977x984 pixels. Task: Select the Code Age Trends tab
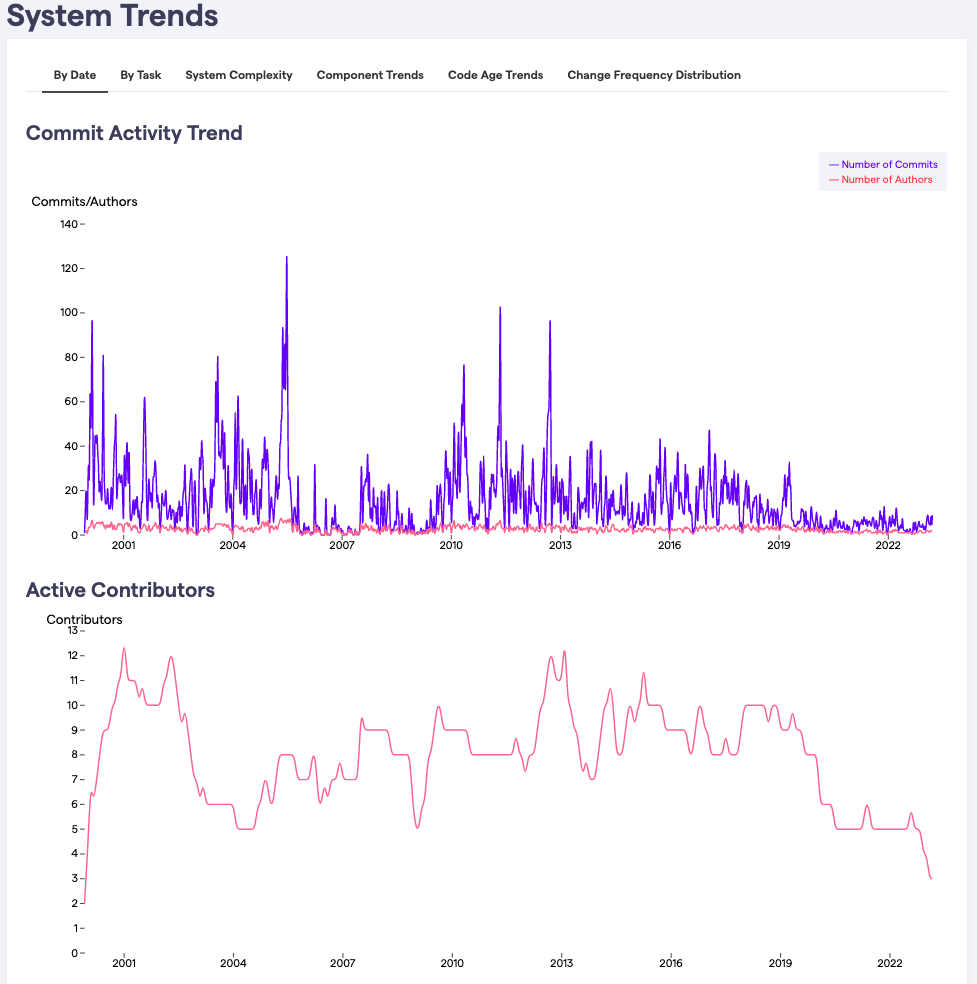[x=495, y=75]
